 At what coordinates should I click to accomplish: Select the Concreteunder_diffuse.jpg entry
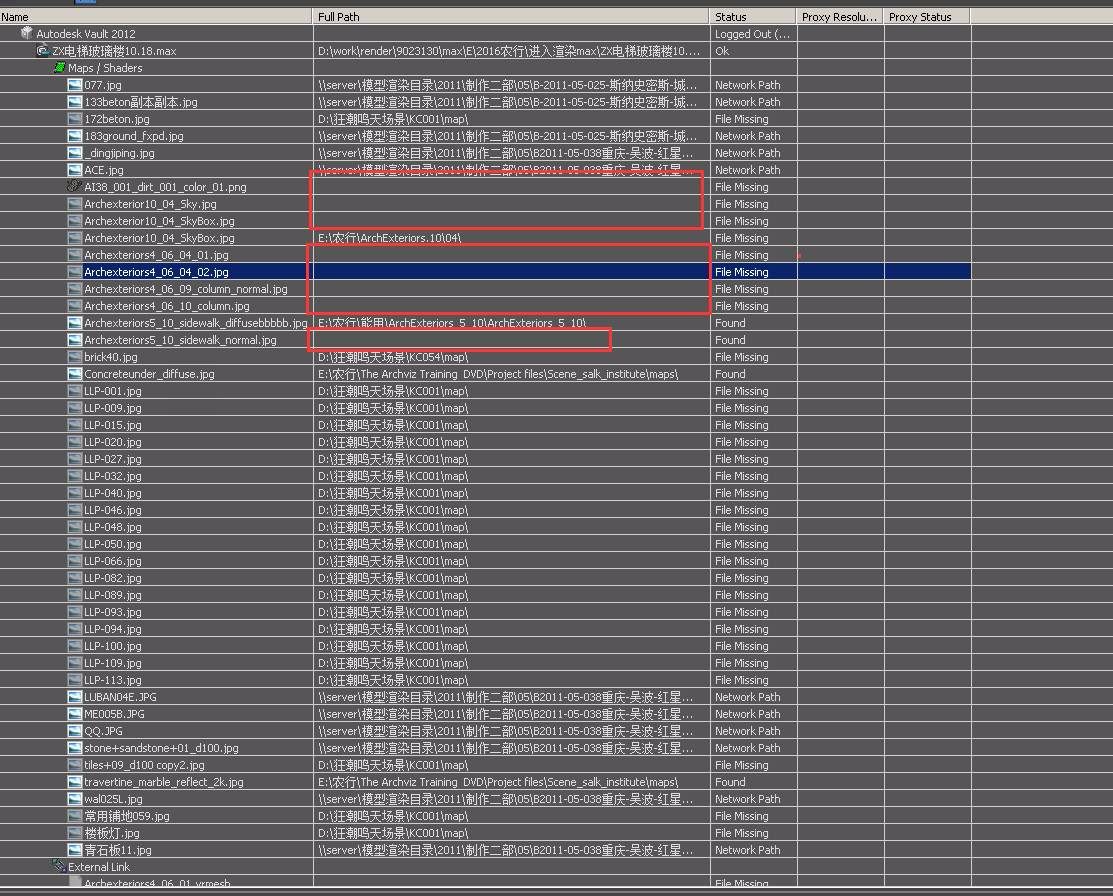click(x=149, y=374)
